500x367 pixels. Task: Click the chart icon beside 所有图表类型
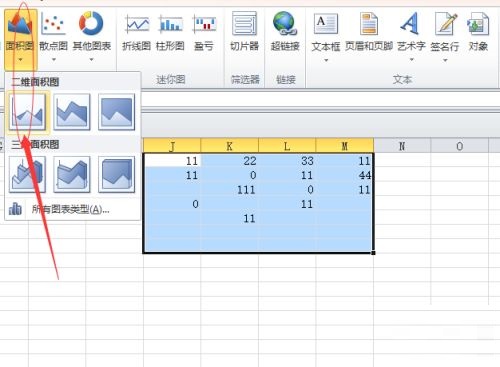tap(15, 209)
